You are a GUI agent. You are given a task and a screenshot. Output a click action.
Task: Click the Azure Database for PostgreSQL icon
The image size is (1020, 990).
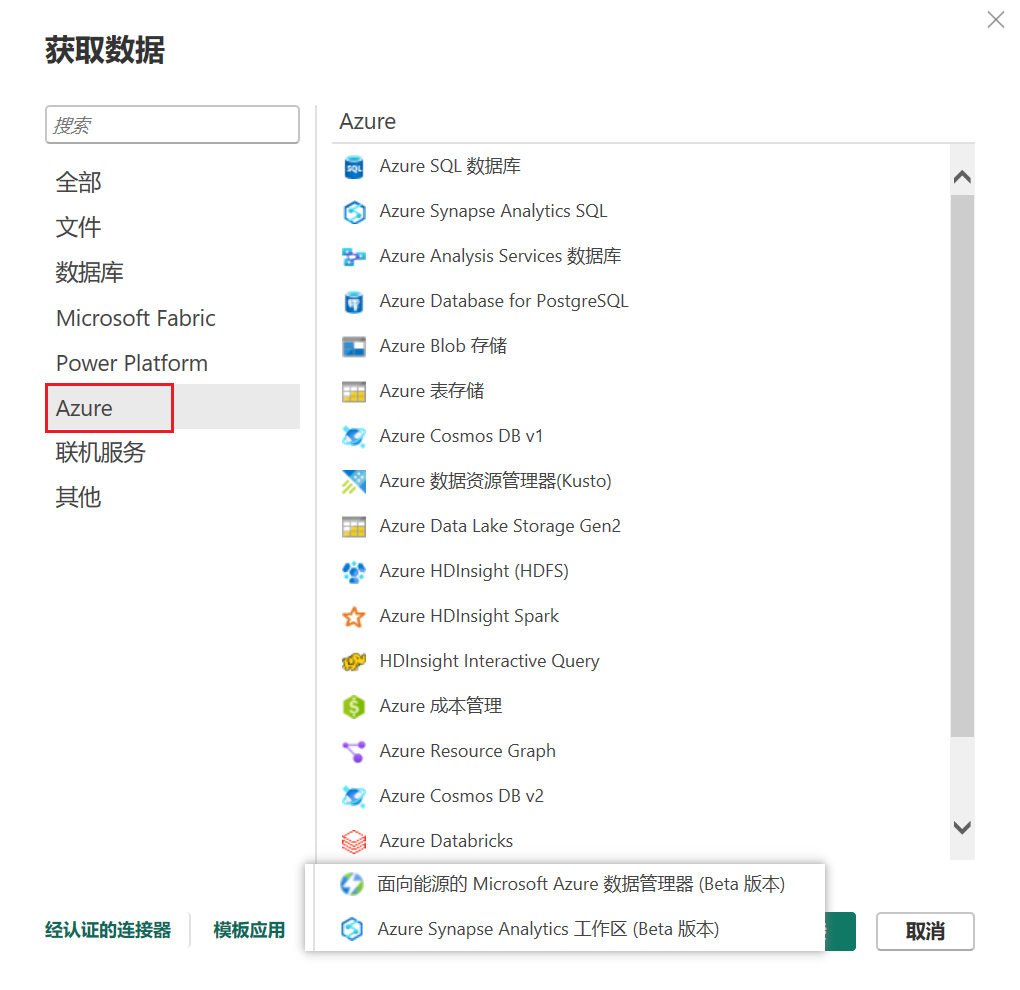pyautogui.click(x=354, y=302)
